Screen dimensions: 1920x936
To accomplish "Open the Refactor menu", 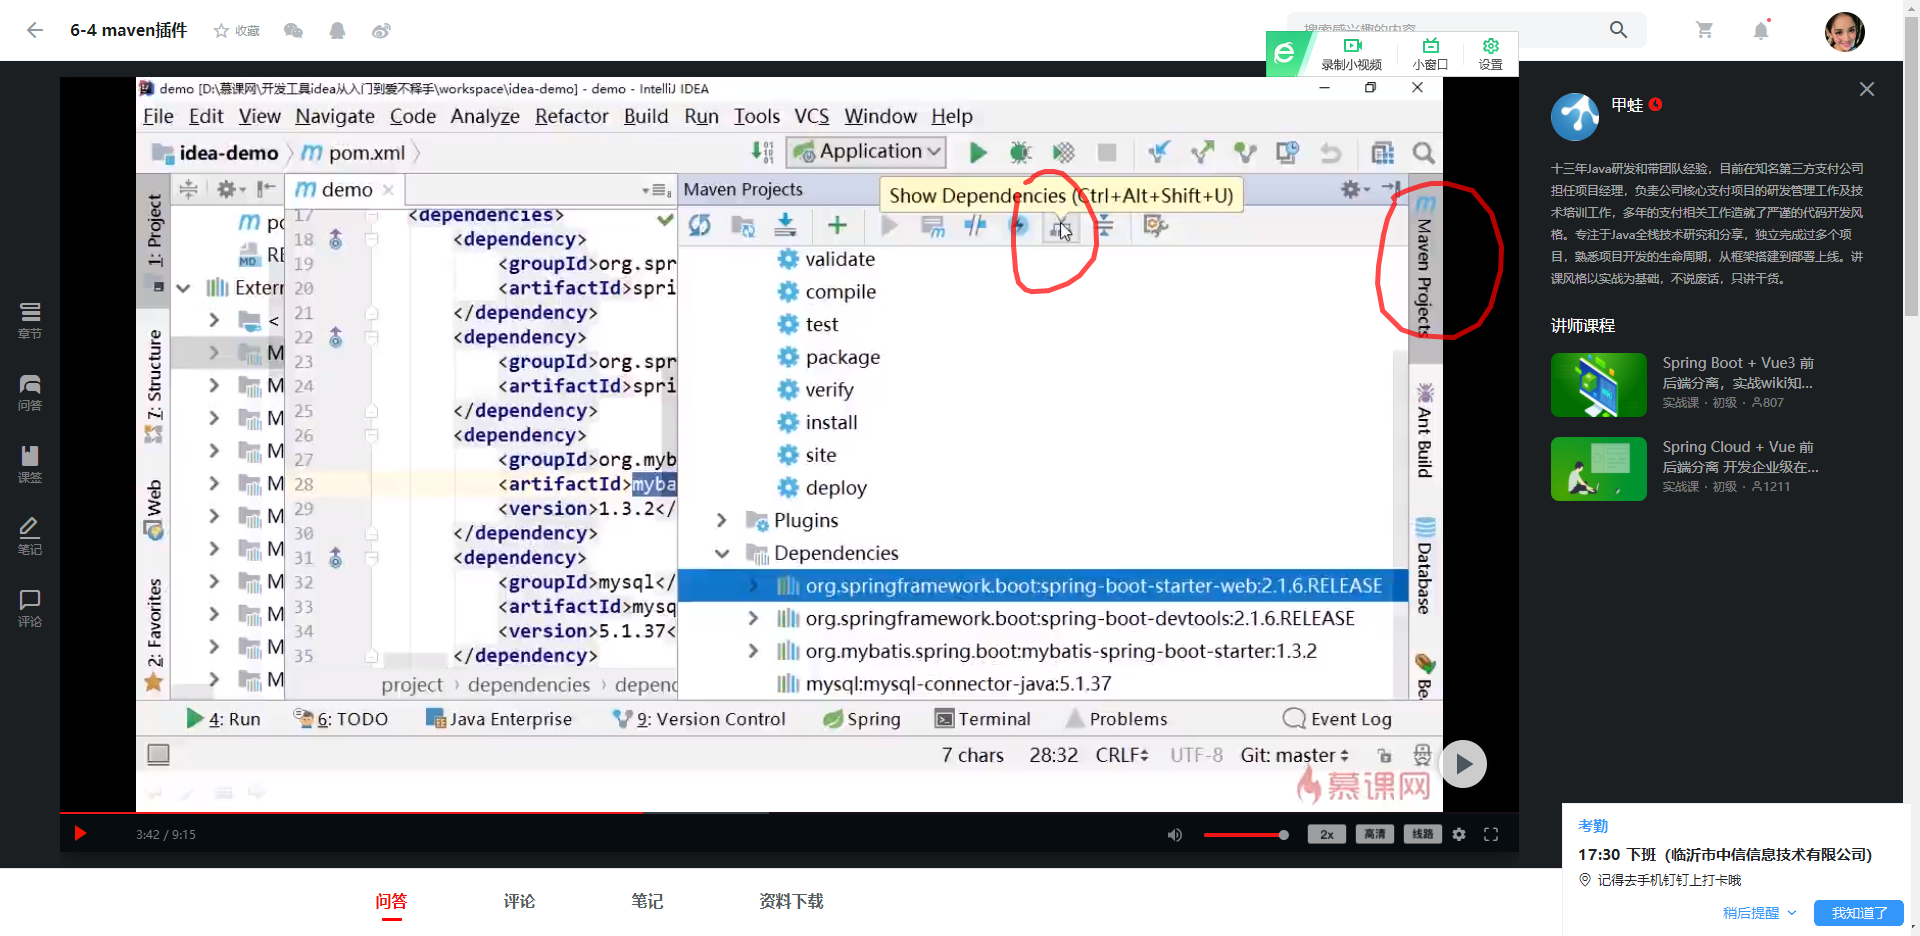I will [x=571, y=116].
